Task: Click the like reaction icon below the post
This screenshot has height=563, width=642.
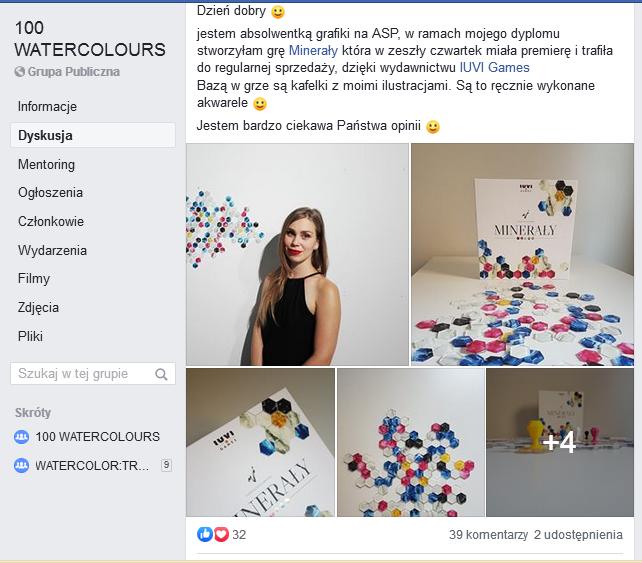Action: click(x=205, y=534)
